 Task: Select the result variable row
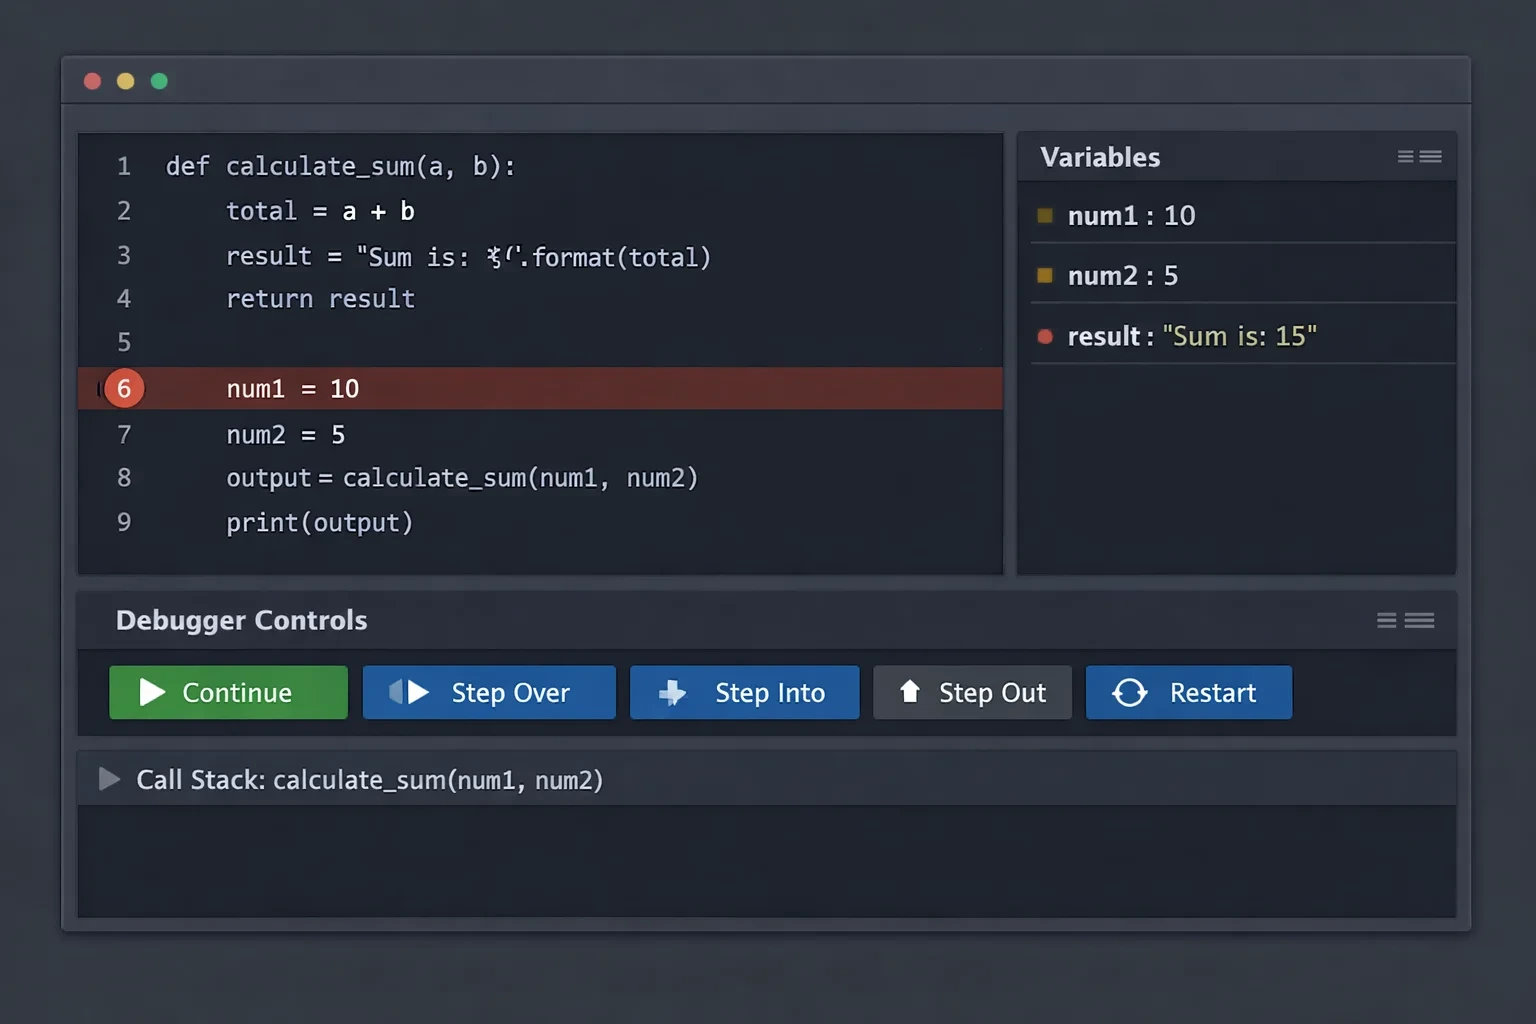[1243, 336]
